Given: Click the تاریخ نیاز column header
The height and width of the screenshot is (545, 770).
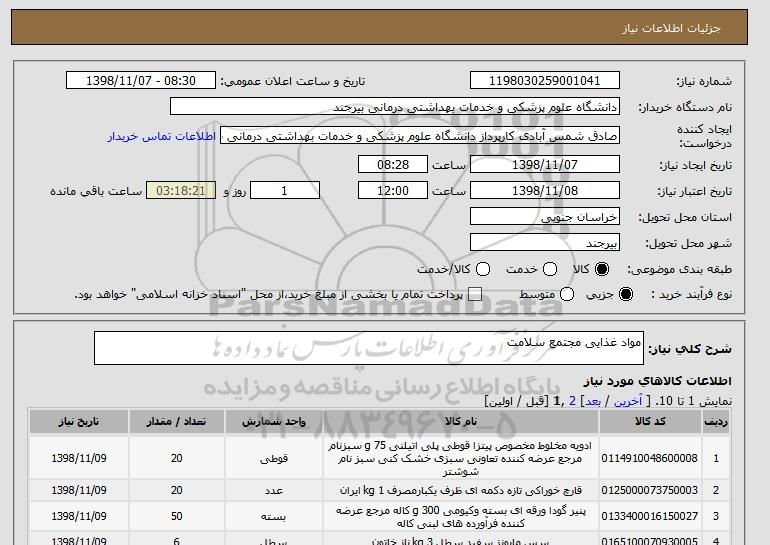Looking at the screenshot, I should point(79,422).
